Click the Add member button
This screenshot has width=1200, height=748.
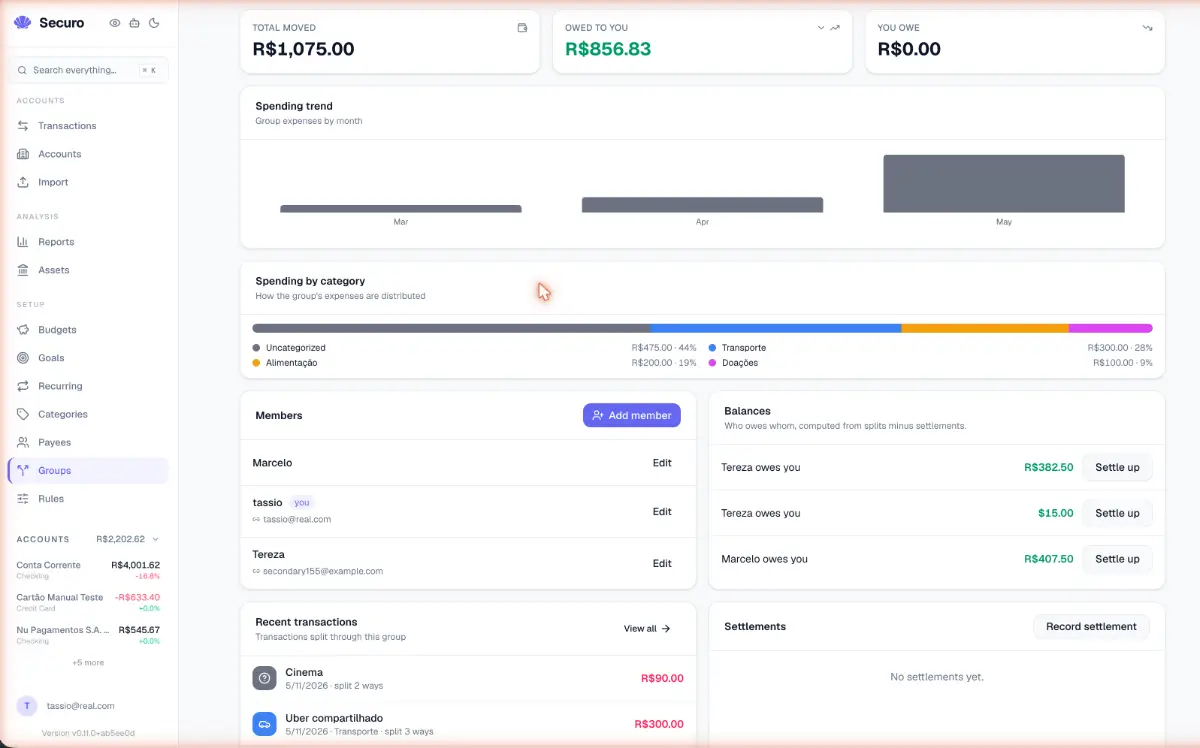(x=632, y=415)
